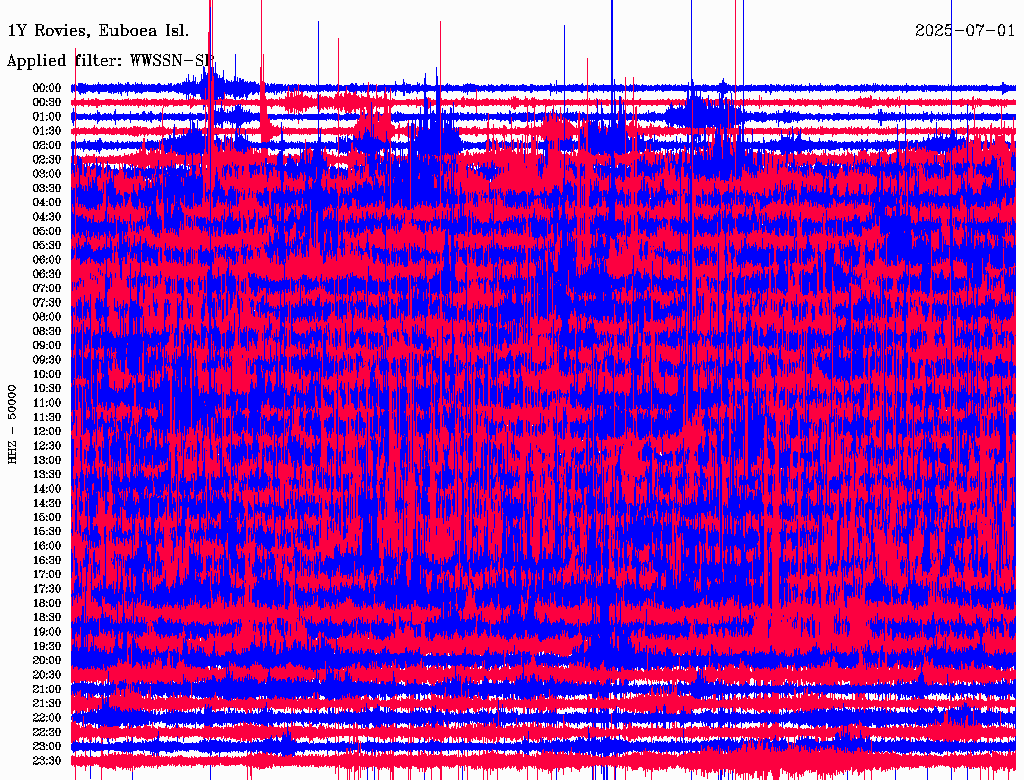This screenshot has width=1024, height=780.
Task: Select the 07:00 time row label
Action: coord(48,288)
